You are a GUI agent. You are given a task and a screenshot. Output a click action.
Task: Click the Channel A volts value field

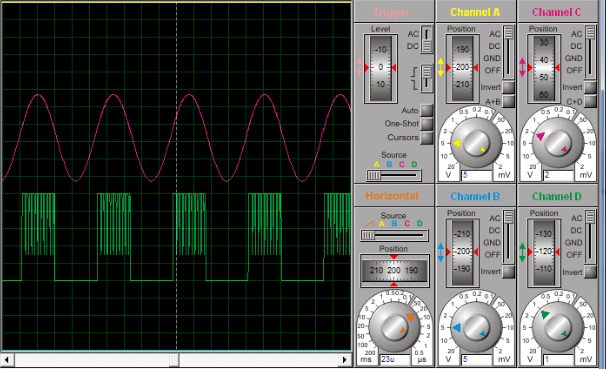point(477,175)
